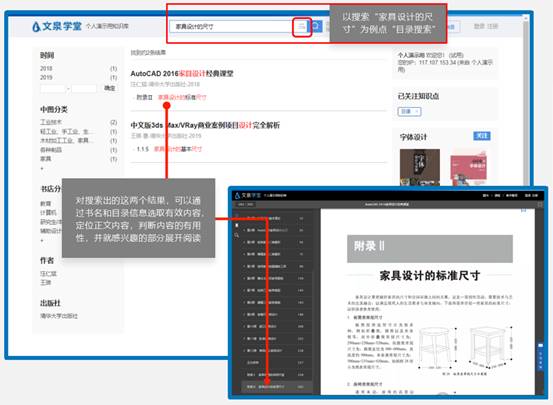Select the 家具 category filter
The width and height of the screenshot is (553, 405).
pyautogui.click(x=45, y=159)
